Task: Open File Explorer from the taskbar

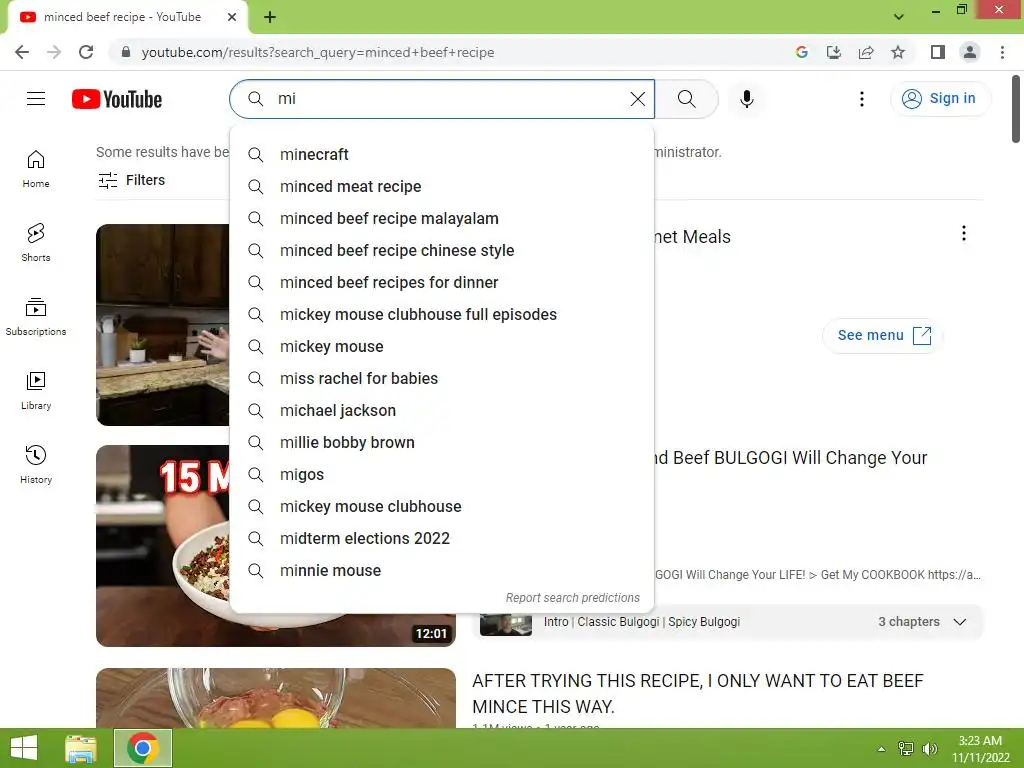Action: [81, 748]
